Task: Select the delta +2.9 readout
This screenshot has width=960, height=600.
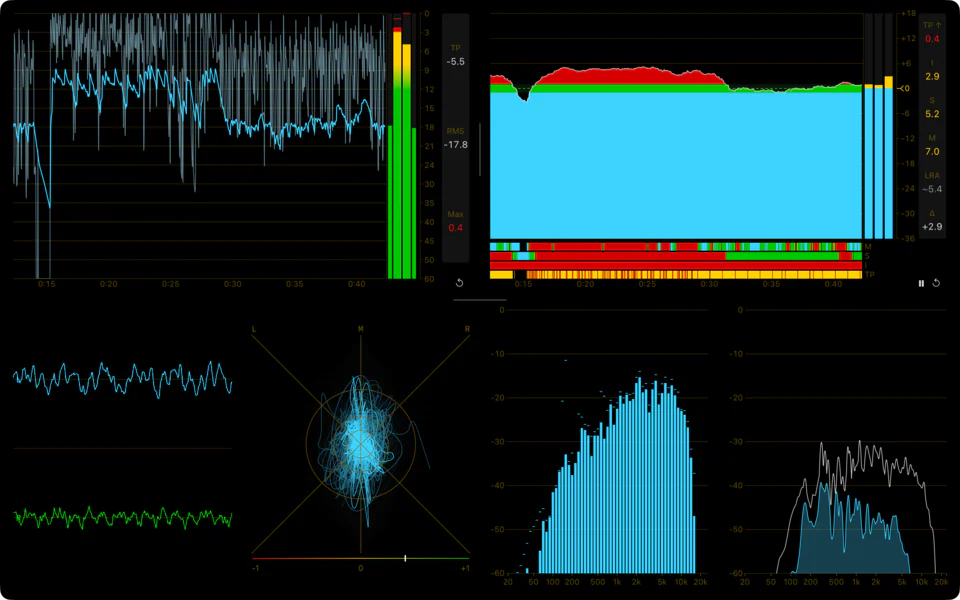Action: [932, 220]
